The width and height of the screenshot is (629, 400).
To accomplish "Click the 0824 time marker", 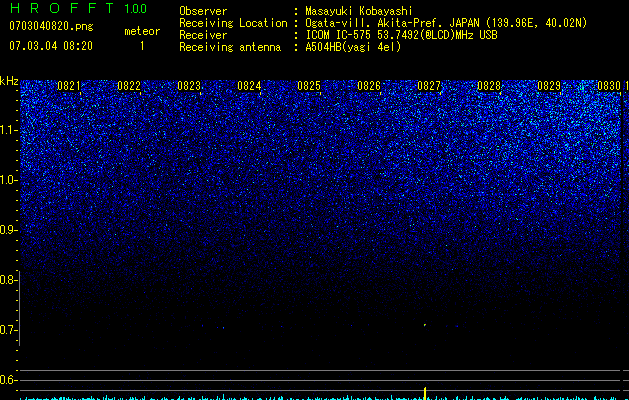I will pos(249,86).
